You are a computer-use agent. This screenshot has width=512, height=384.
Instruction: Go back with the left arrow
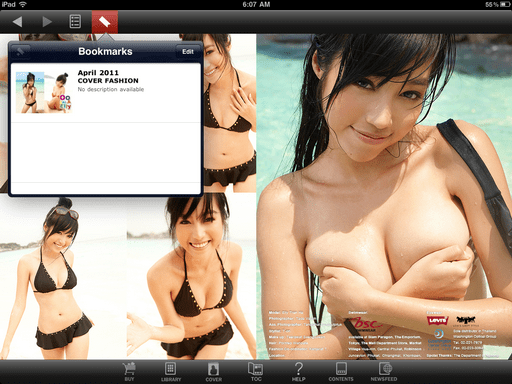[x=17, y=22]
